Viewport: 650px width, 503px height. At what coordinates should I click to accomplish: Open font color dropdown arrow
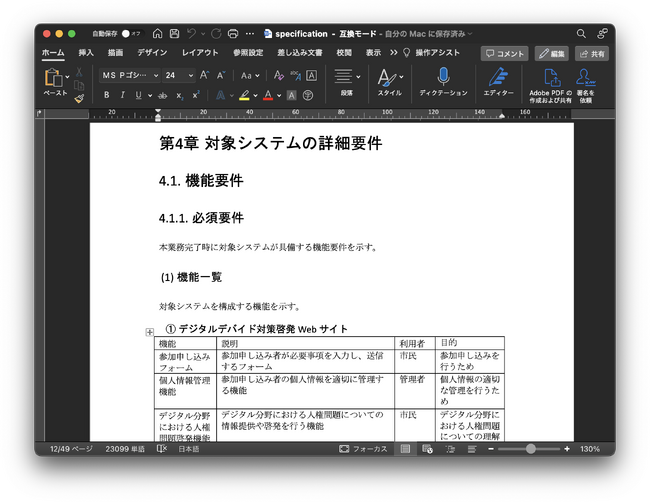(279, 96)
